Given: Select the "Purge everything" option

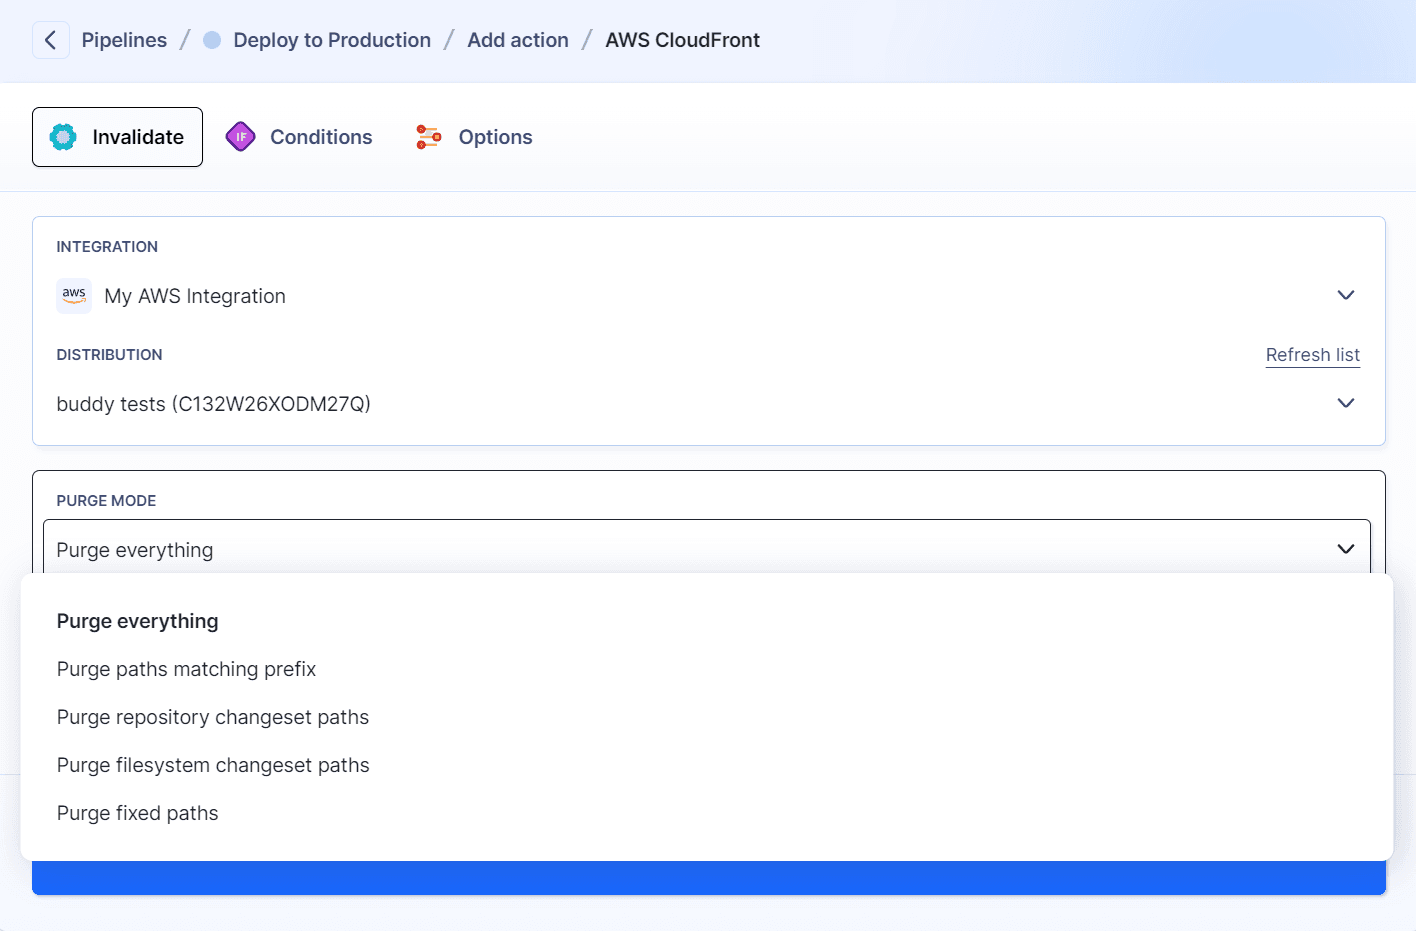Looking at the screenshot, I should [x=137, y=620].
